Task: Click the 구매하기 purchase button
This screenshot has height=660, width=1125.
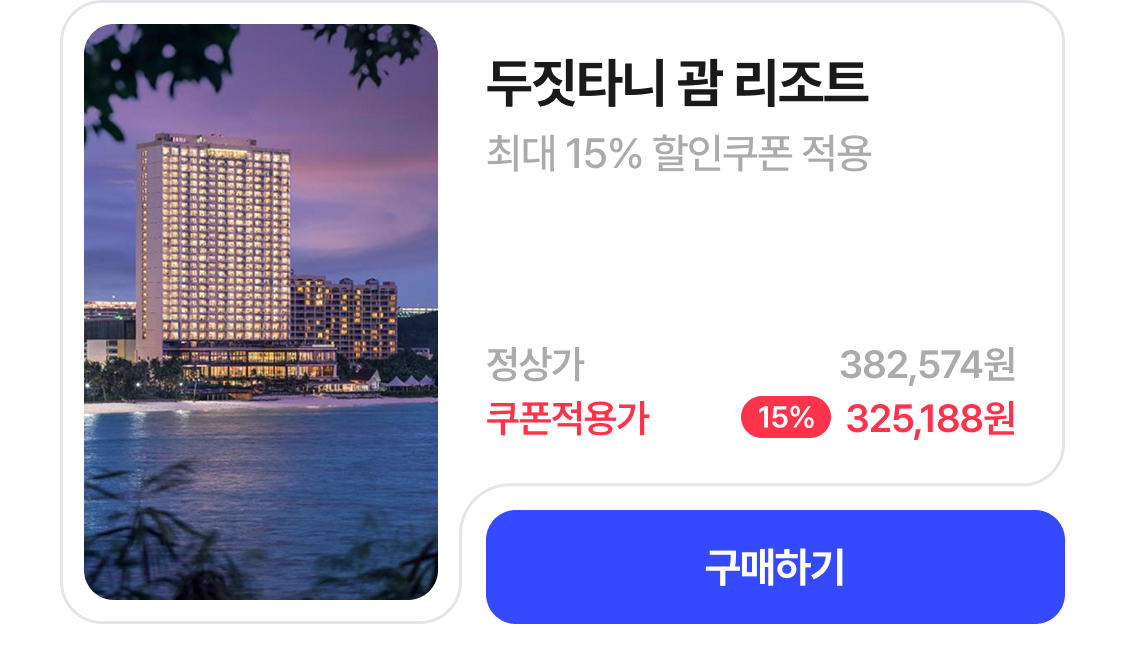Action: 775,567
